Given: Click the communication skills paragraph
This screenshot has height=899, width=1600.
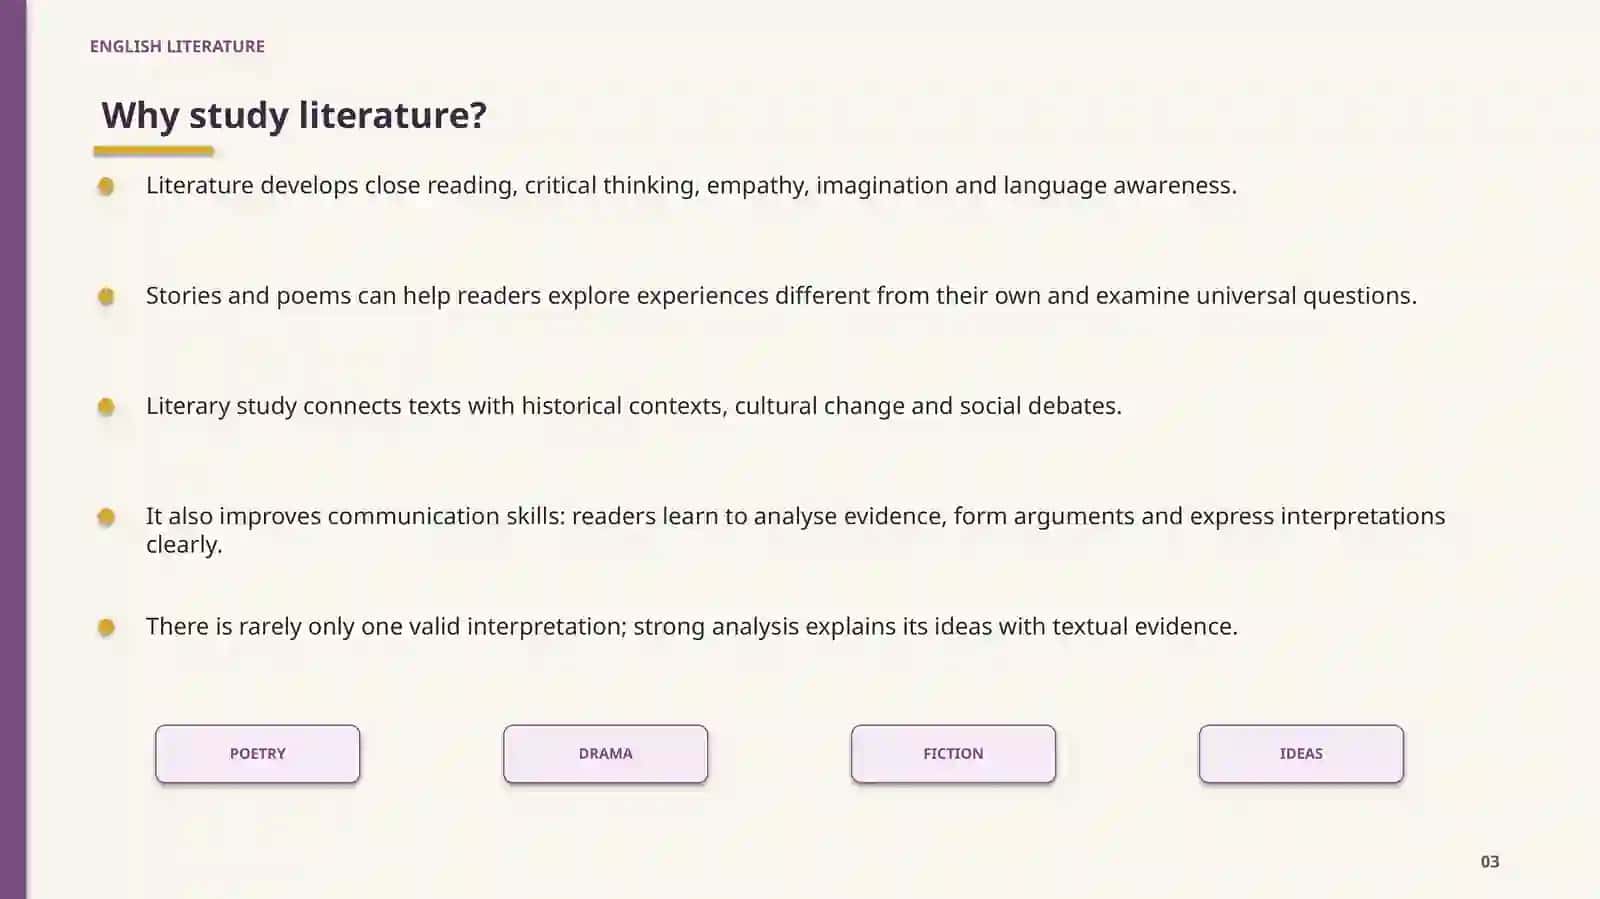Looking at the screenshot, I should pos(795,530).
